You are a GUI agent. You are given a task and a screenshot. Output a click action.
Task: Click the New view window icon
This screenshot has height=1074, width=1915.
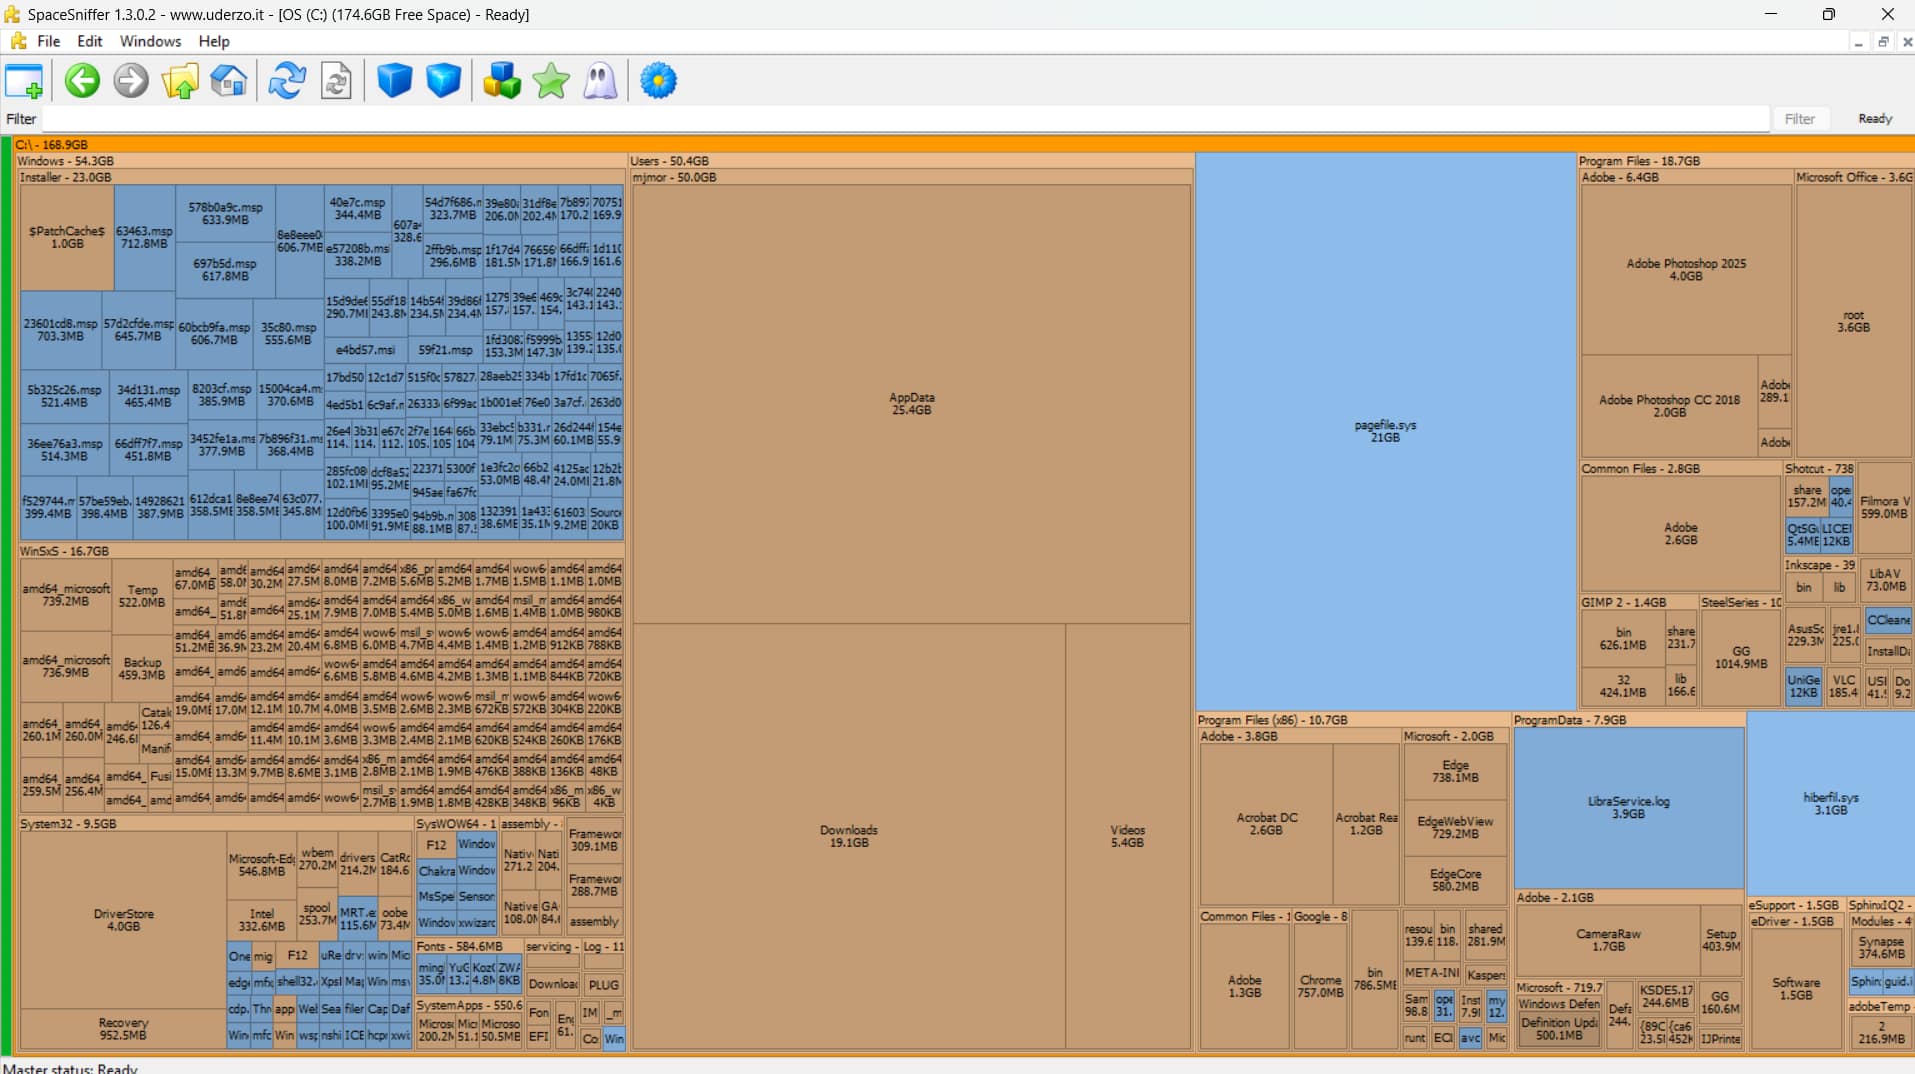point(24,81)
